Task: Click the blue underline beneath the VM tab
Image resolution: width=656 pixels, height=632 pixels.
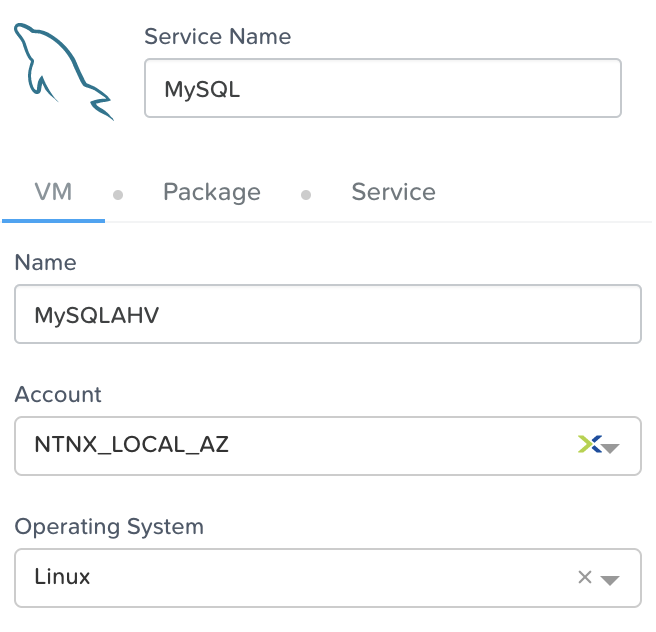Action: pos(53,219)
